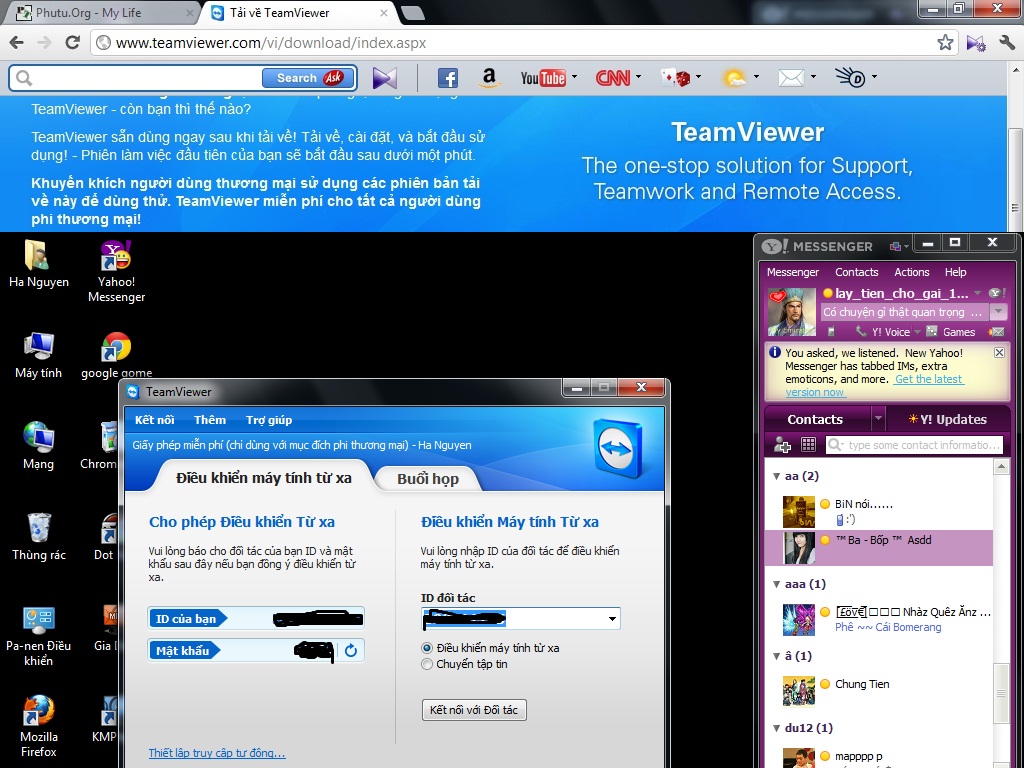Click the Y! Voice phone icon
This screenshot has width=1024, height=768.
[862, 332]
